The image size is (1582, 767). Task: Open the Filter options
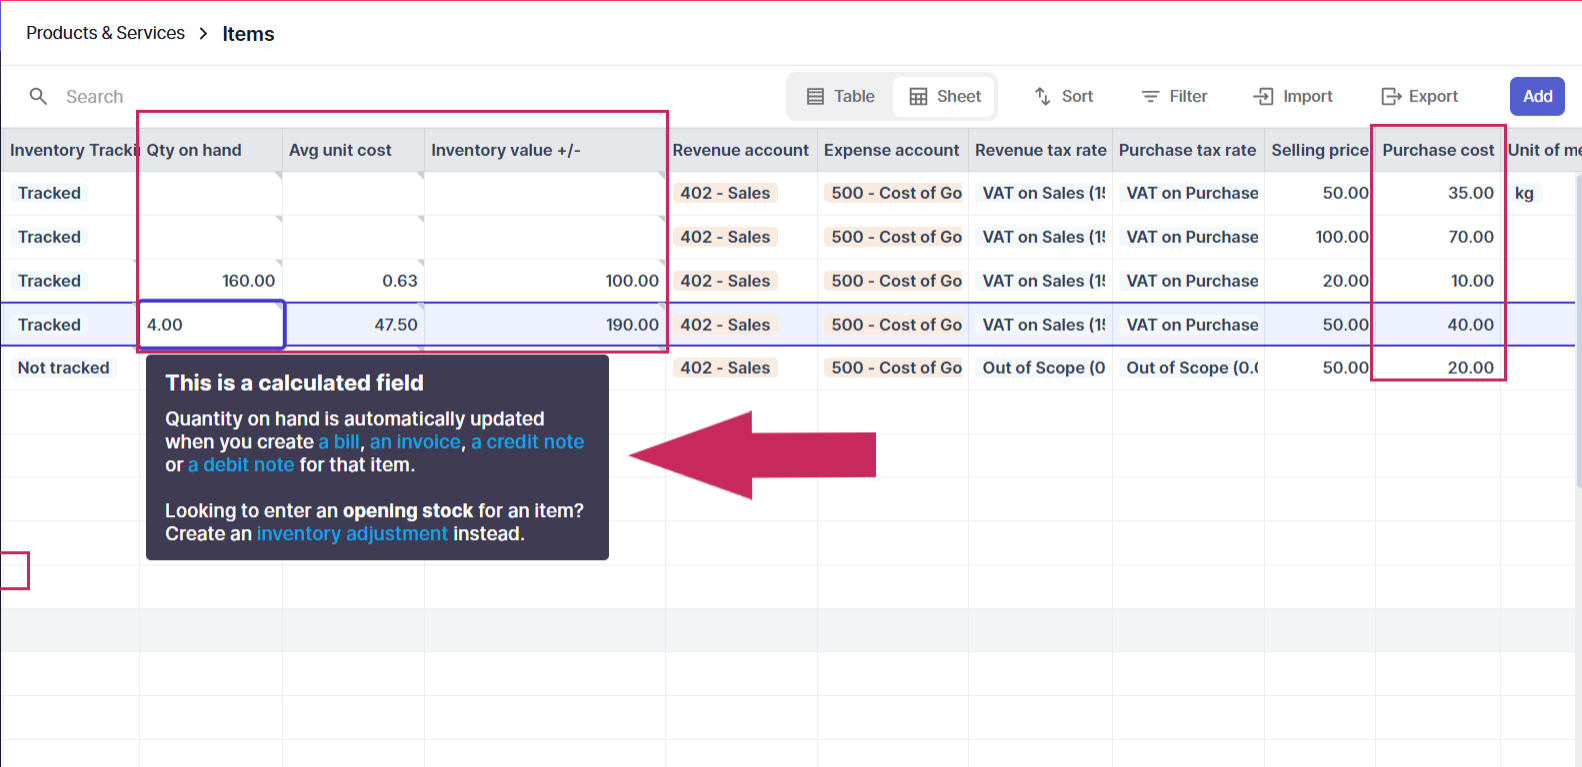(x=1174, y=96)
